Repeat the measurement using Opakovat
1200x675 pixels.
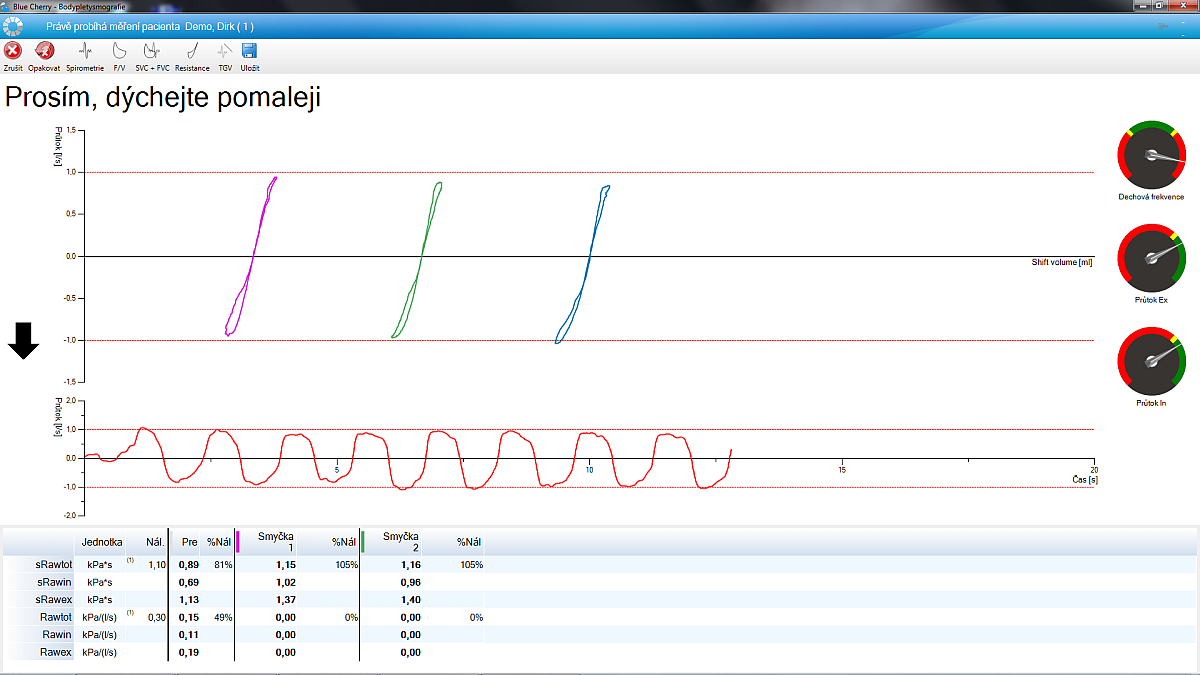tap(44, 53)
